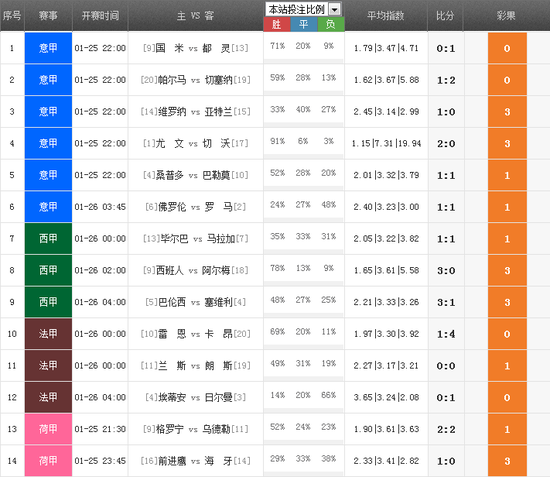Open the 日尔曼 team link
The height and width of the screenshot is (477, 550).
(x=219, y=397)
